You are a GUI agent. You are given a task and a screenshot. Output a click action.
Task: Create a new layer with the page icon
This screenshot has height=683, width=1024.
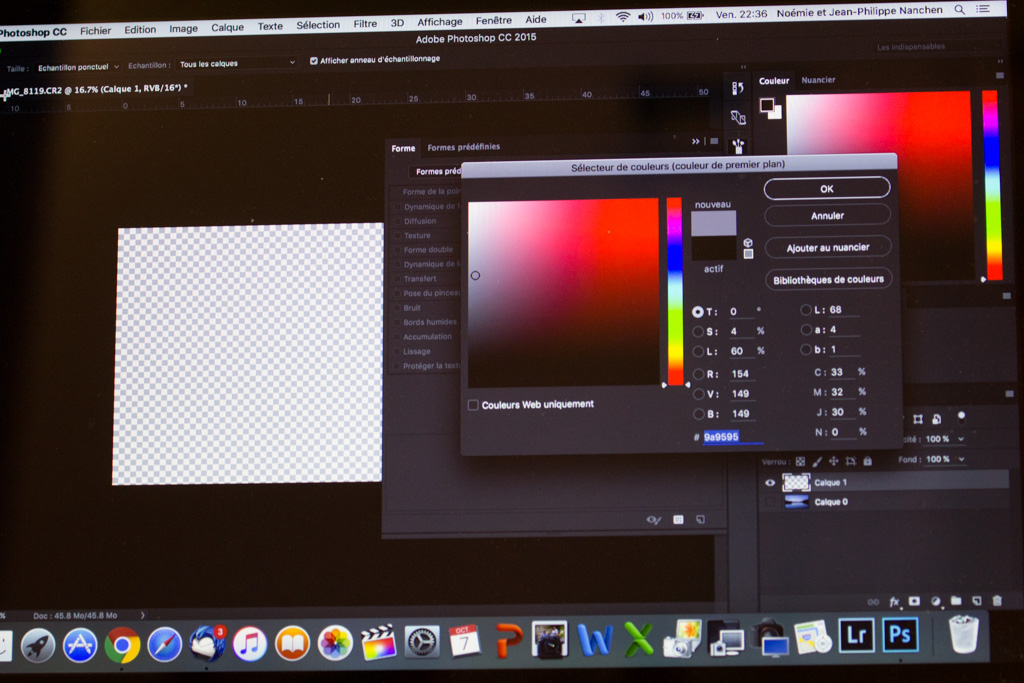(x=977, y=600)
